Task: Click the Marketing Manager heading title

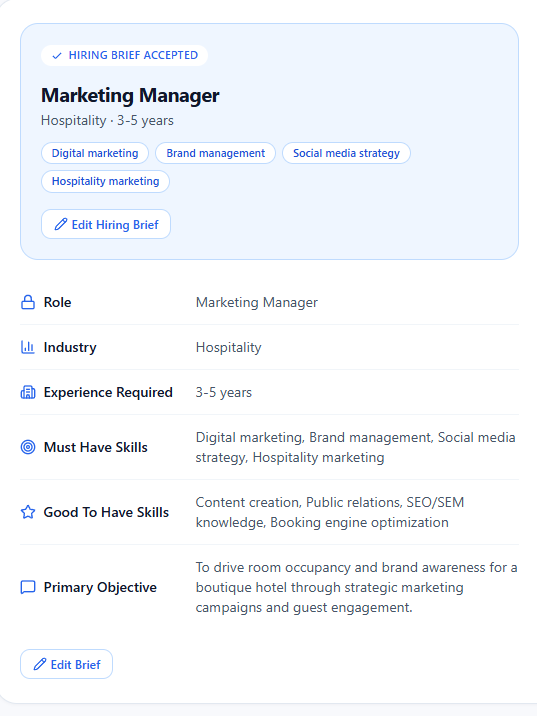Action: [130, 95]
